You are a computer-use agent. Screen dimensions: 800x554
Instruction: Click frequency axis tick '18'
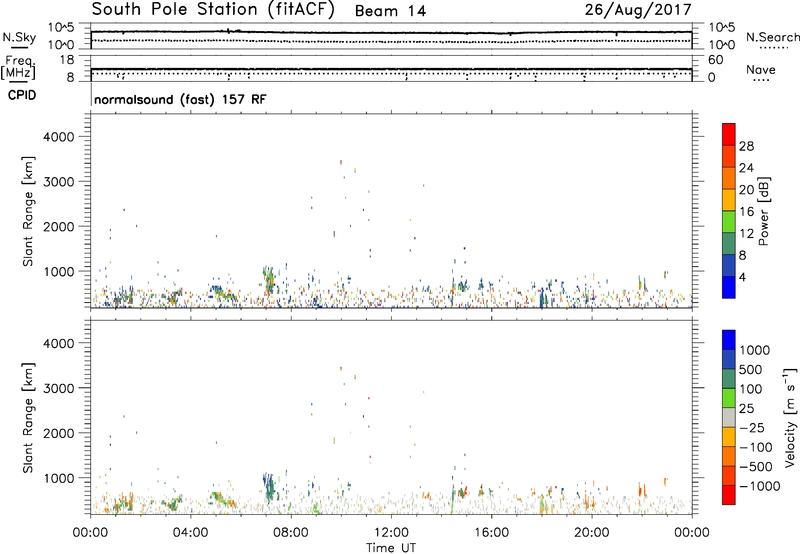point(67,60)
